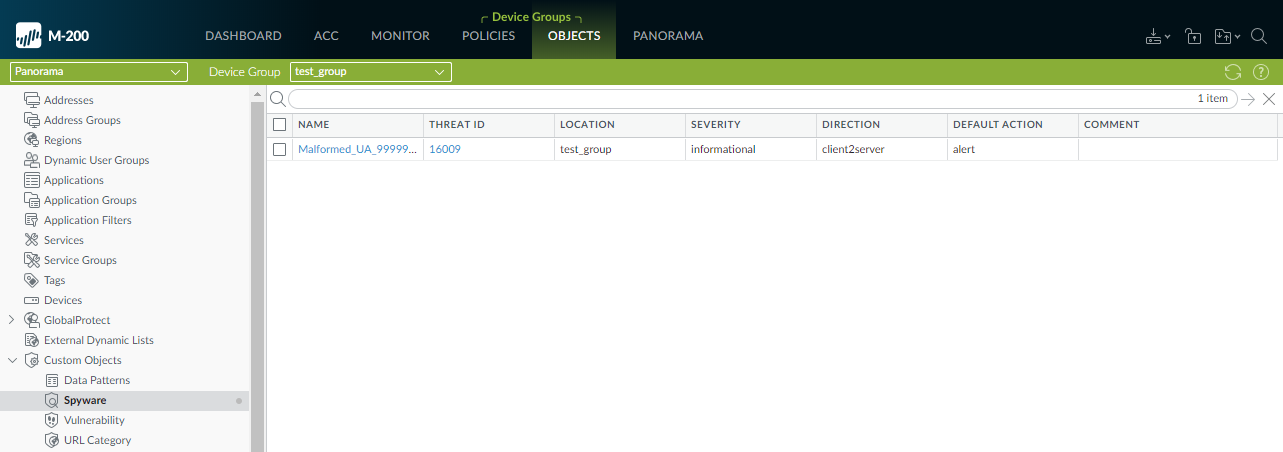Check the Malformed_UA row checkbox
The width and height of the screenshot is (1283, 452).
pos(280,149)
